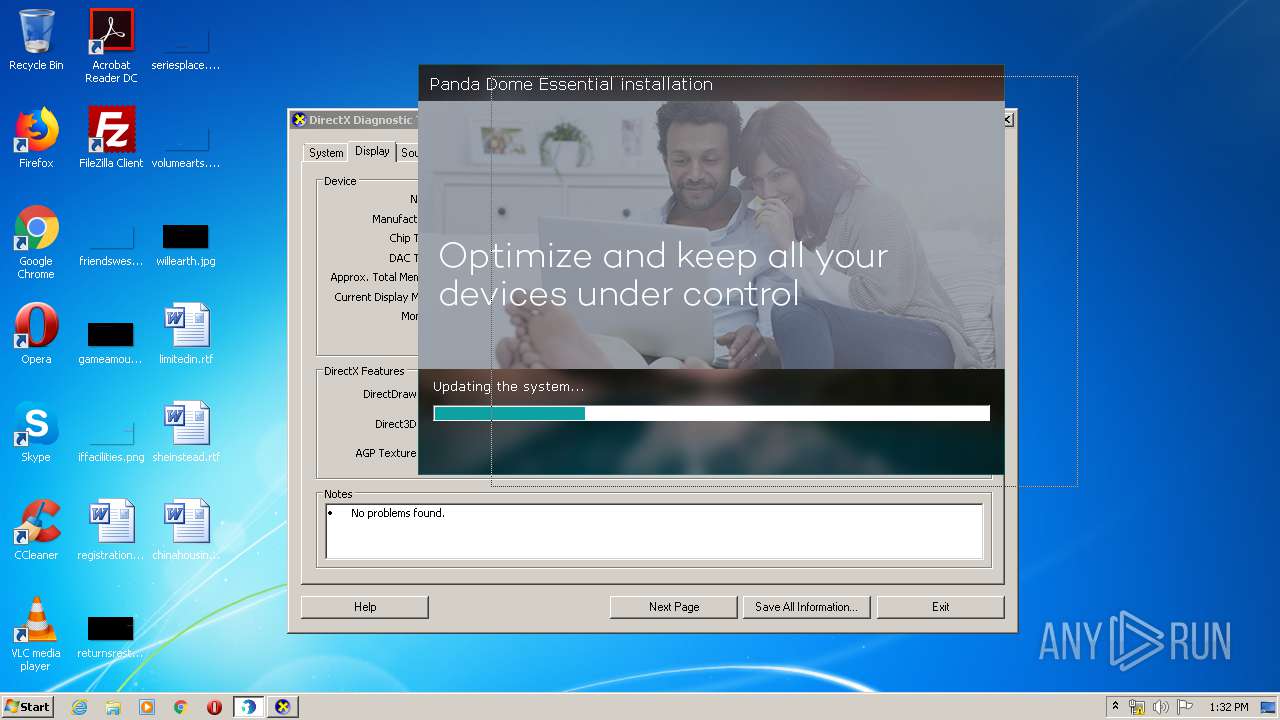
Task: Select the friendswes desktop file
Action: pyautogui.click(x=111, y=242)
